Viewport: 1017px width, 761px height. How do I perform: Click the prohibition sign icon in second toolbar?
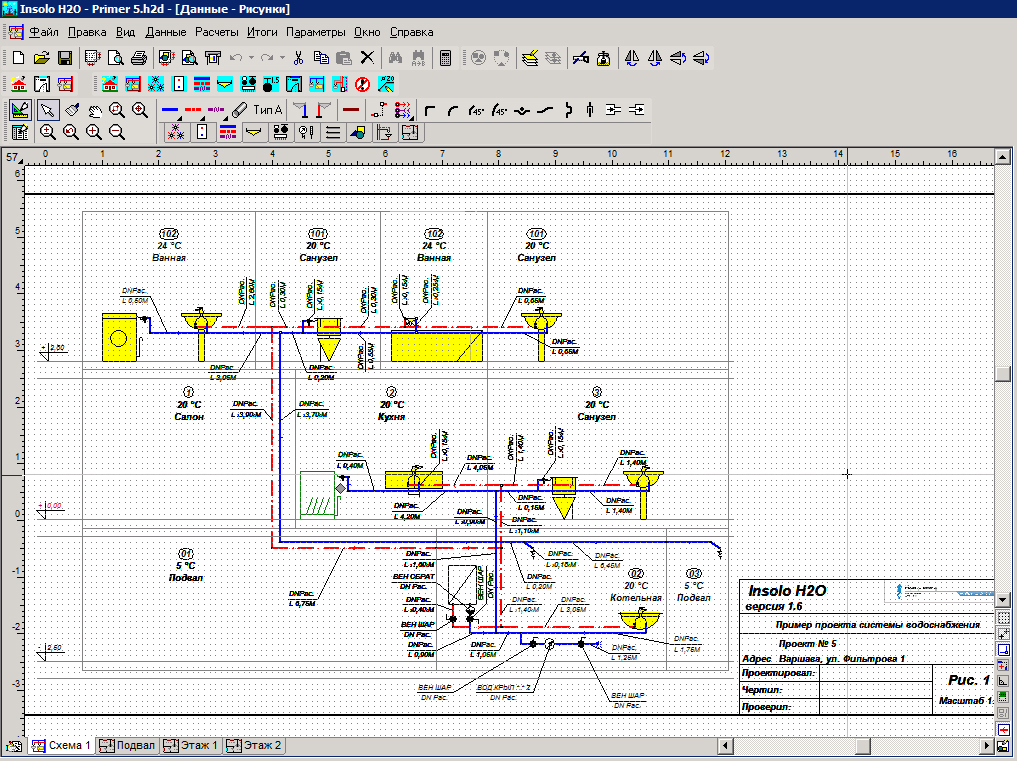click(x=363, y=84)
